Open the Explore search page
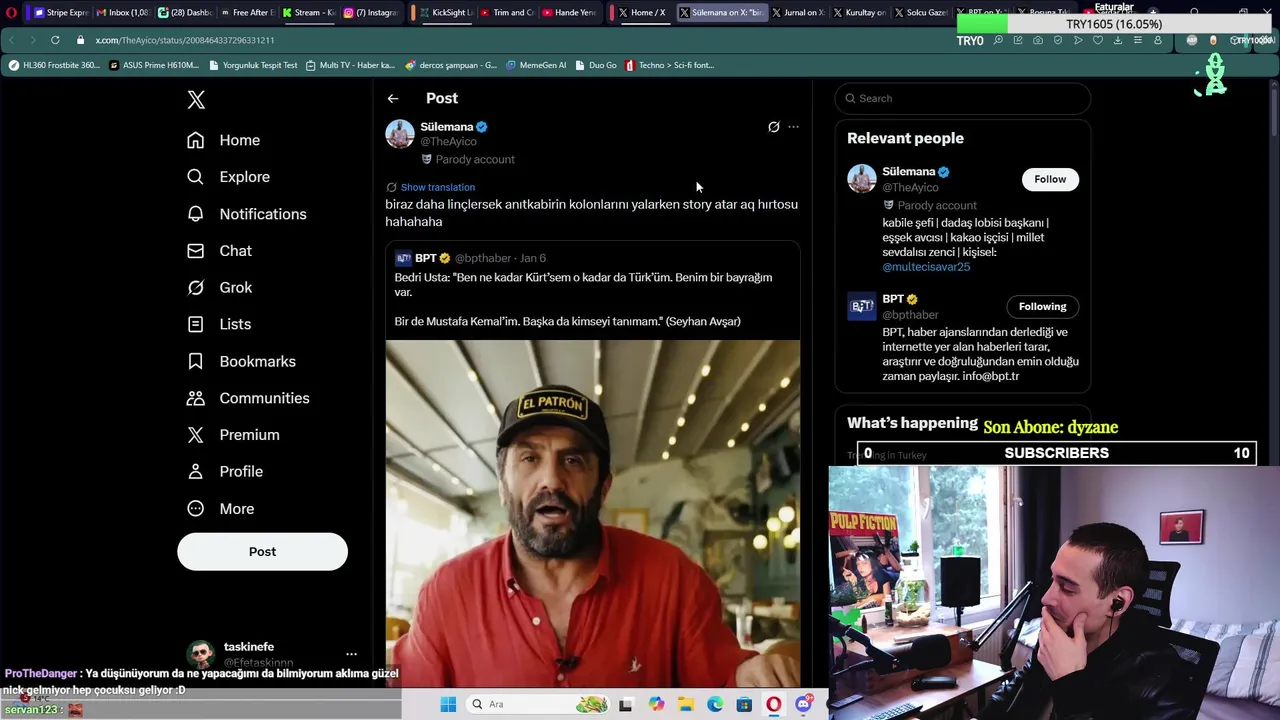Screen dimensions: 1280x720 tap(229, 177)
